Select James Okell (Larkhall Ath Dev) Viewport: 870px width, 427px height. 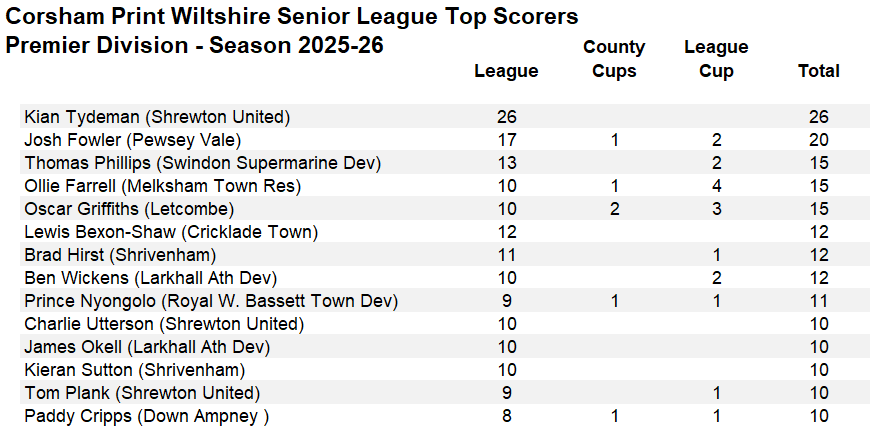click(147, 347)
